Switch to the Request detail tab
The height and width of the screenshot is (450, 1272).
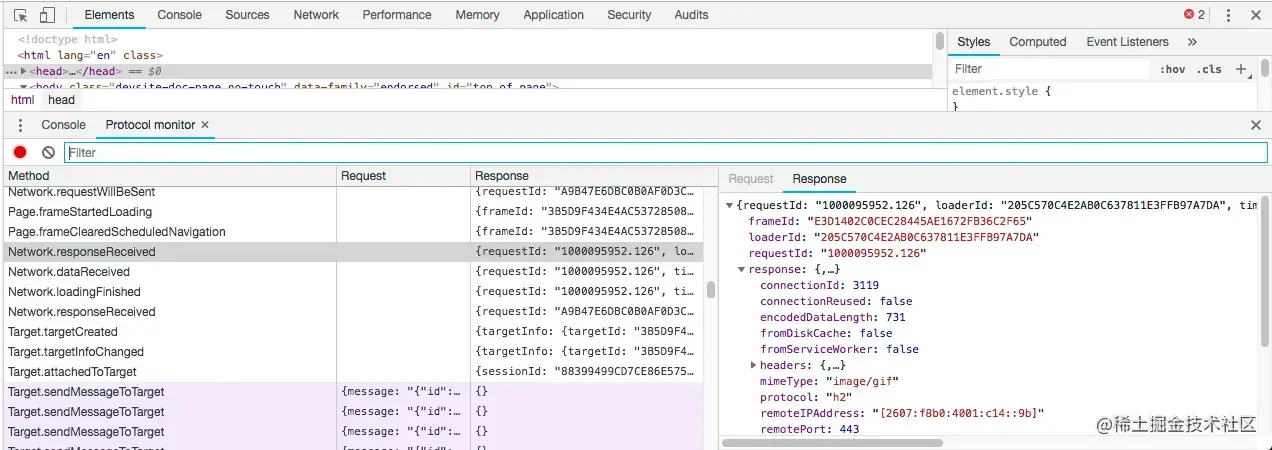click(751, 179)
